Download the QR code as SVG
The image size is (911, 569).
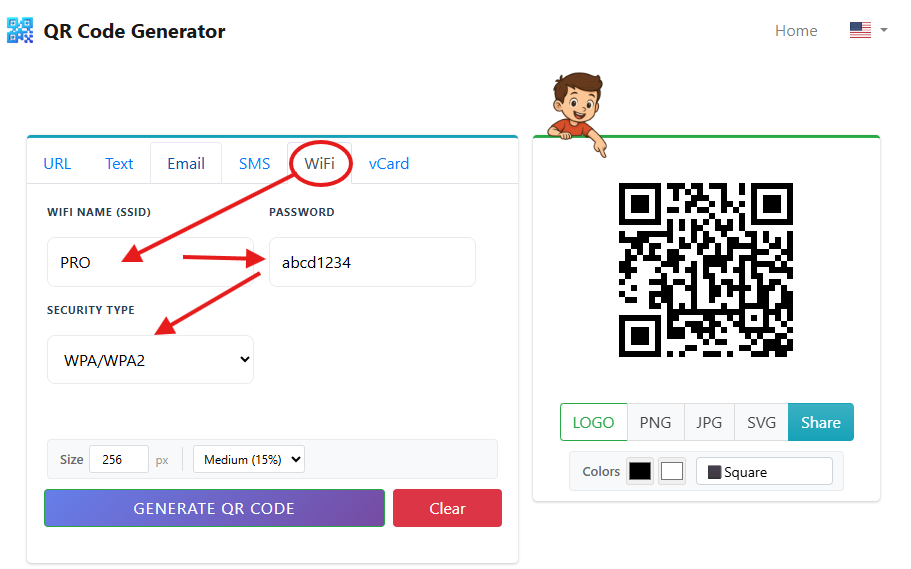pos(762,422)
